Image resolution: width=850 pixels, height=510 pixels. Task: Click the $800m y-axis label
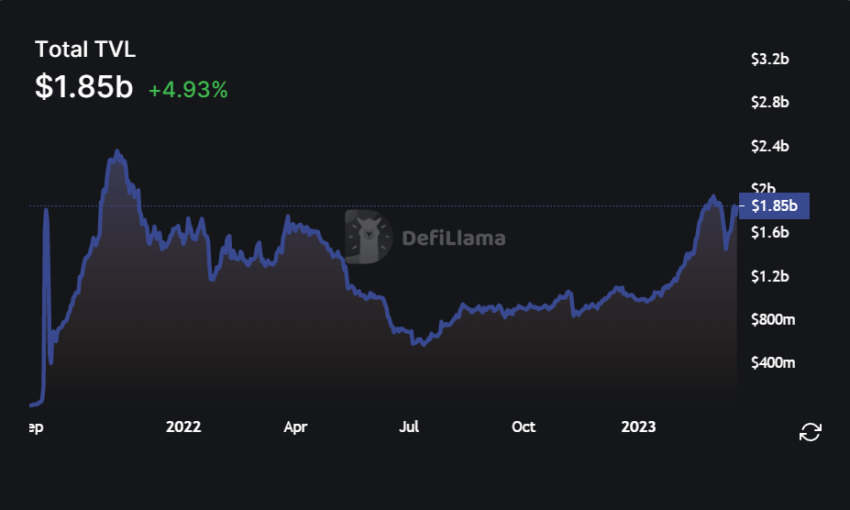[773, 320]
